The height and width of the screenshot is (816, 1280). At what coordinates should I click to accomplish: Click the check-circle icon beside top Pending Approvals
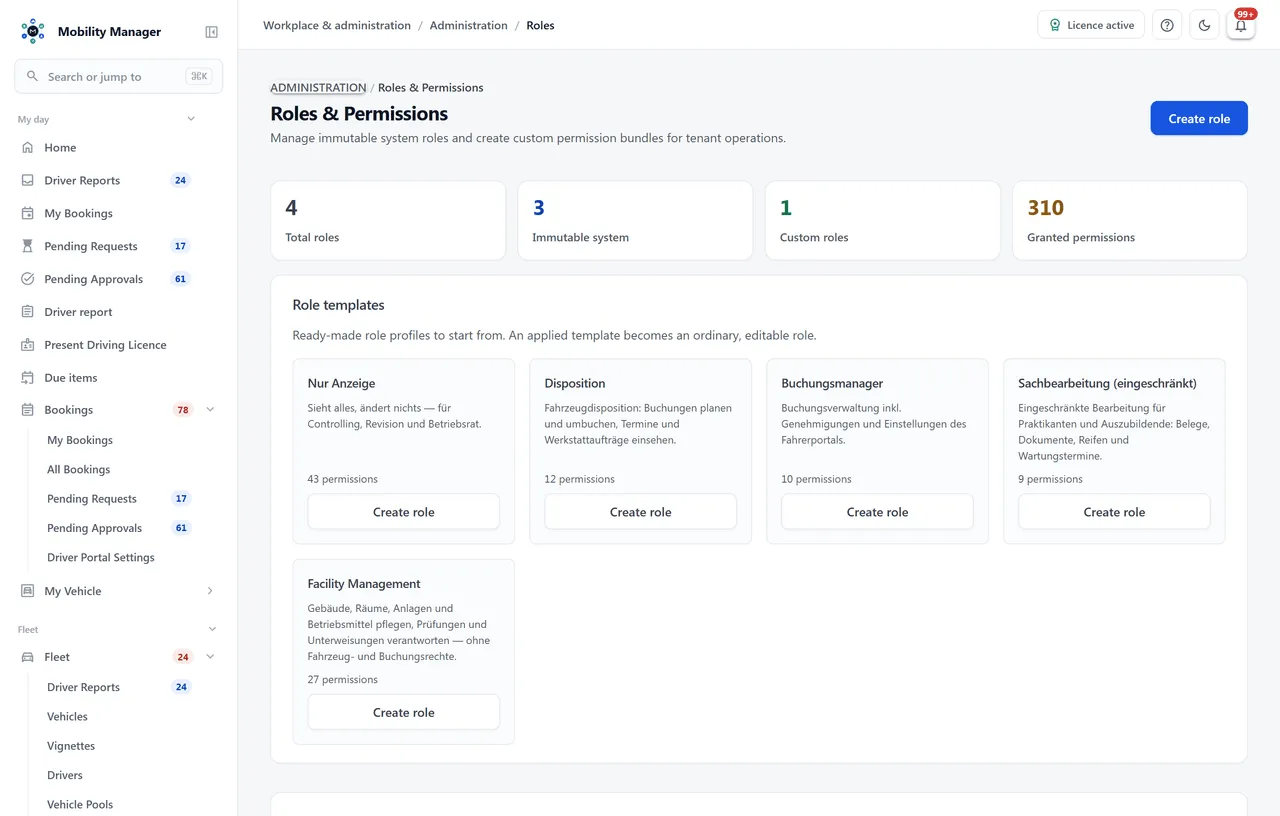pyautogui.click(x=28, y=279)
